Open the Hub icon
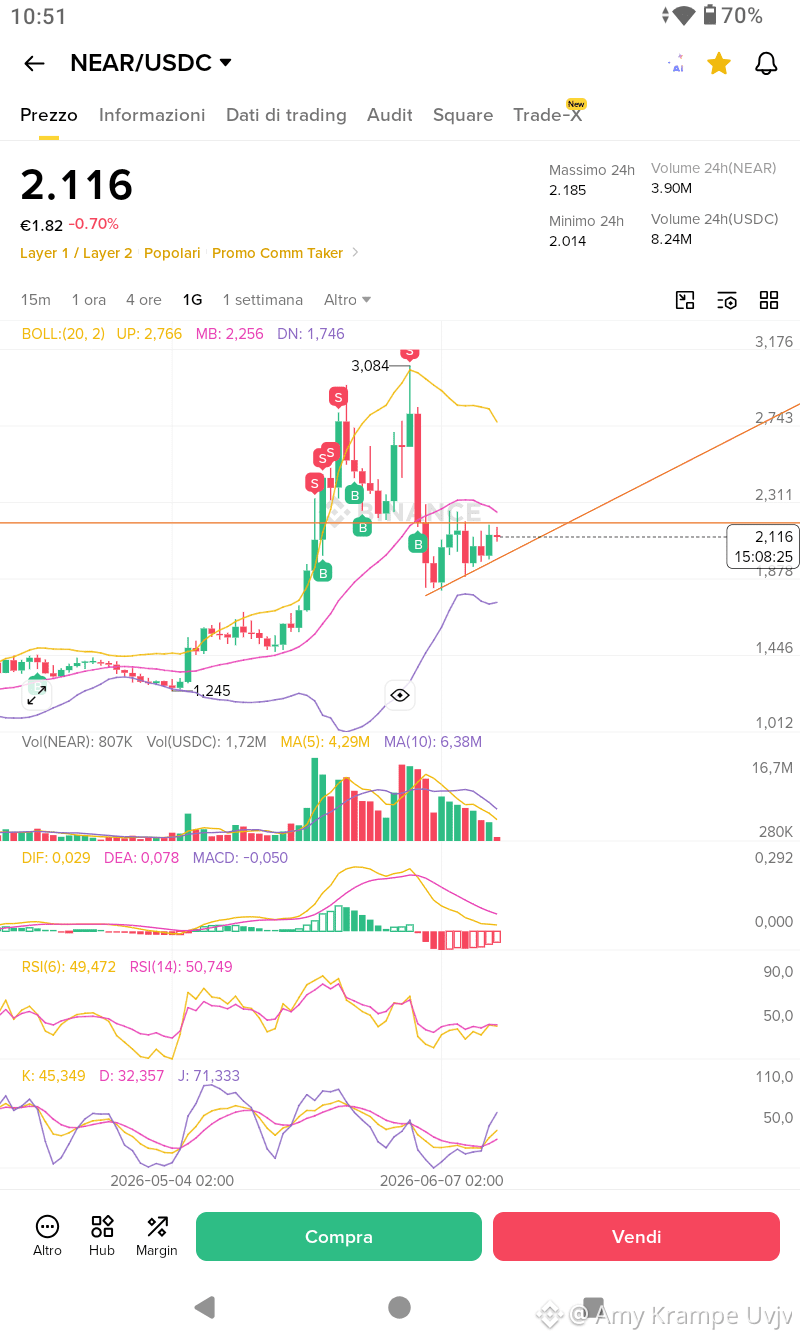 pyautogui.click(x=102, y=1236)
